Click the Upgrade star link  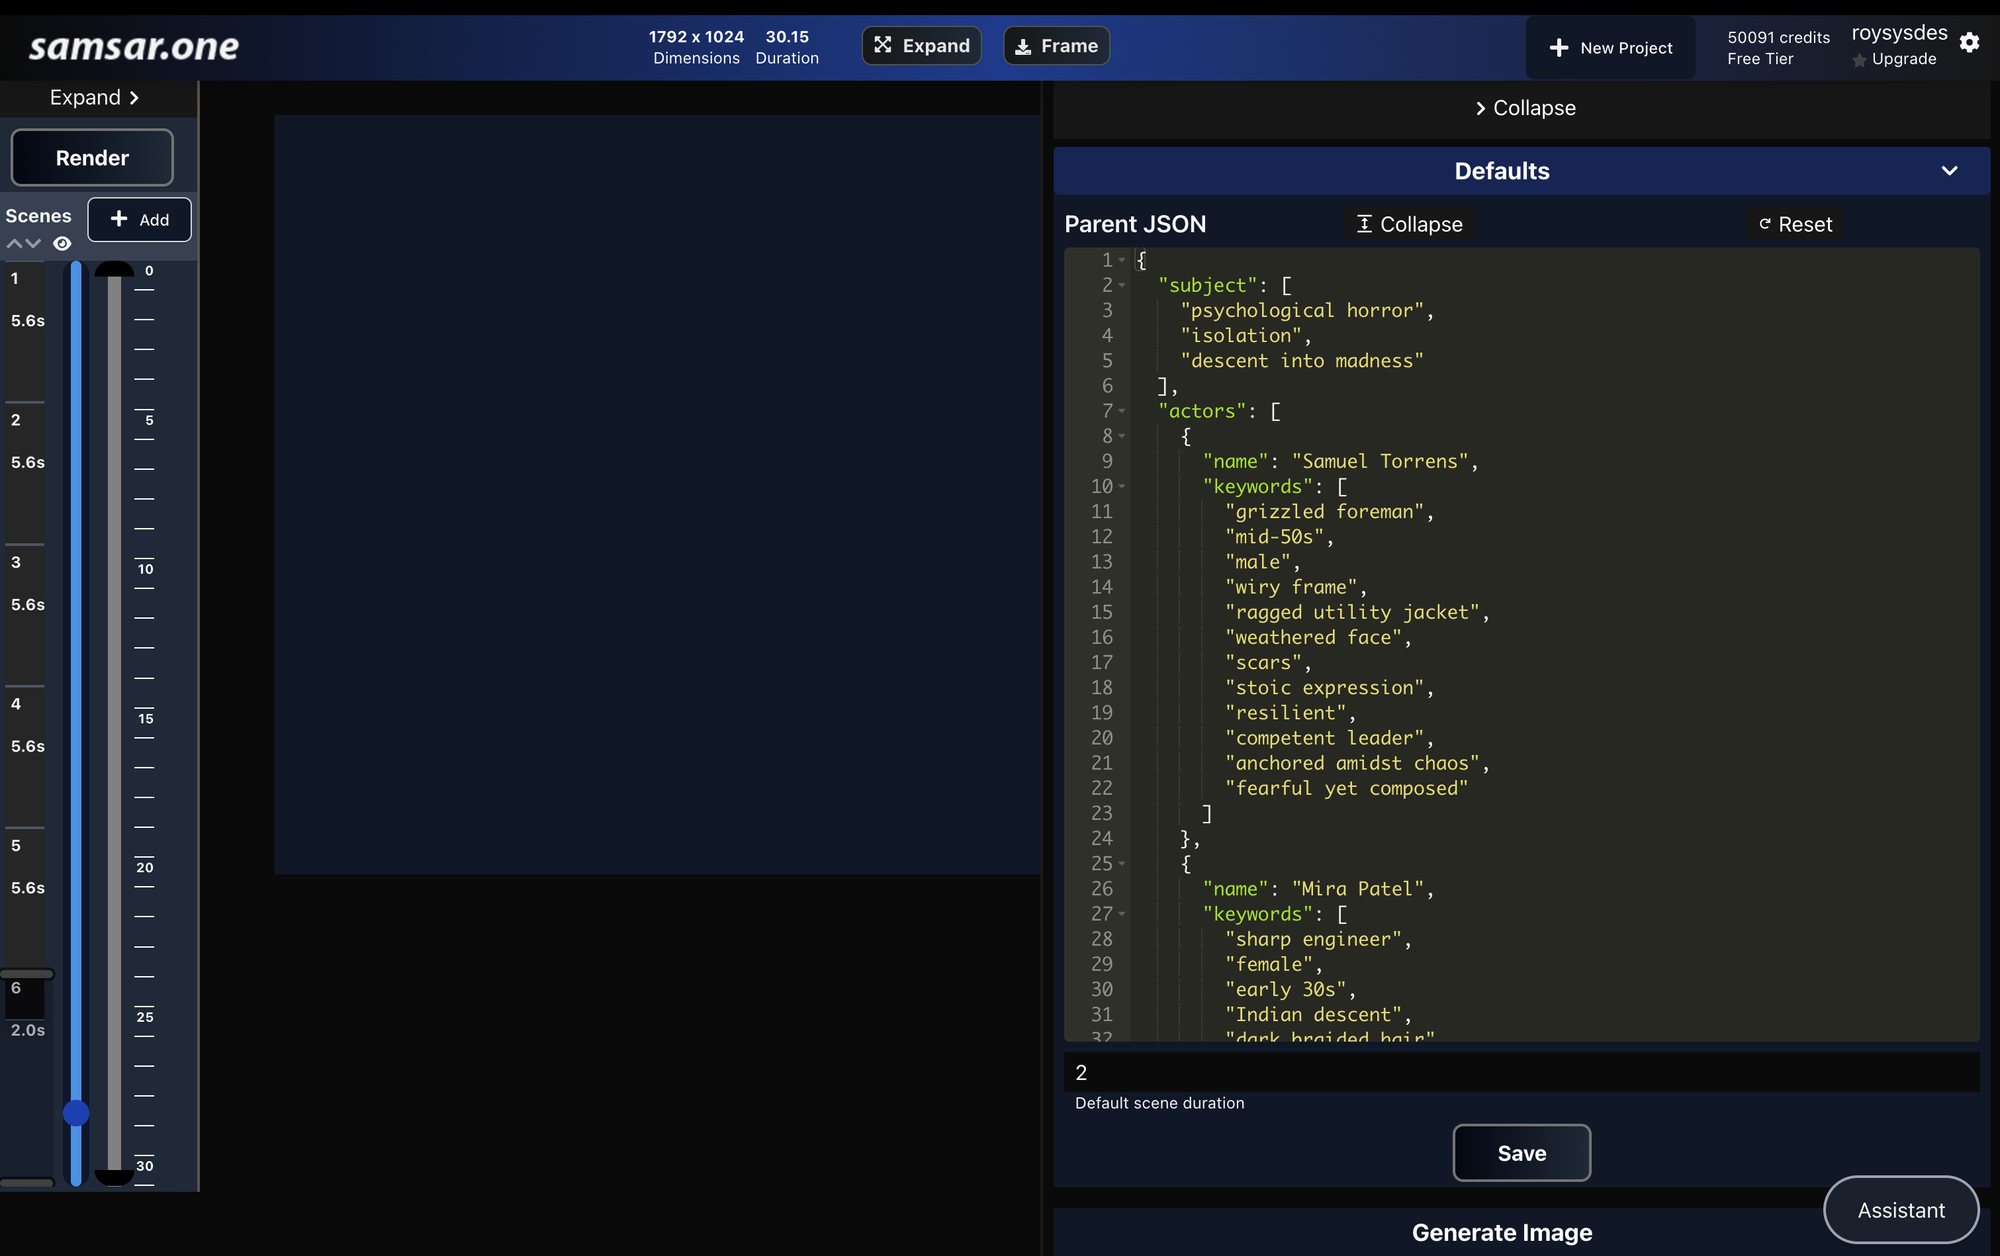tap(1894, 60)
